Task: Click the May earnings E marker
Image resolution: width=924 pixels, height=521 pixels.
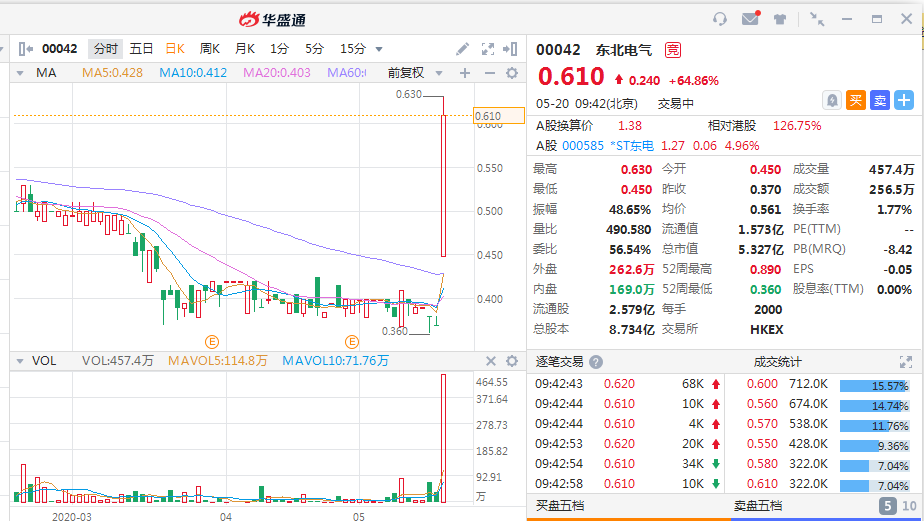Action: coord(352,342)
